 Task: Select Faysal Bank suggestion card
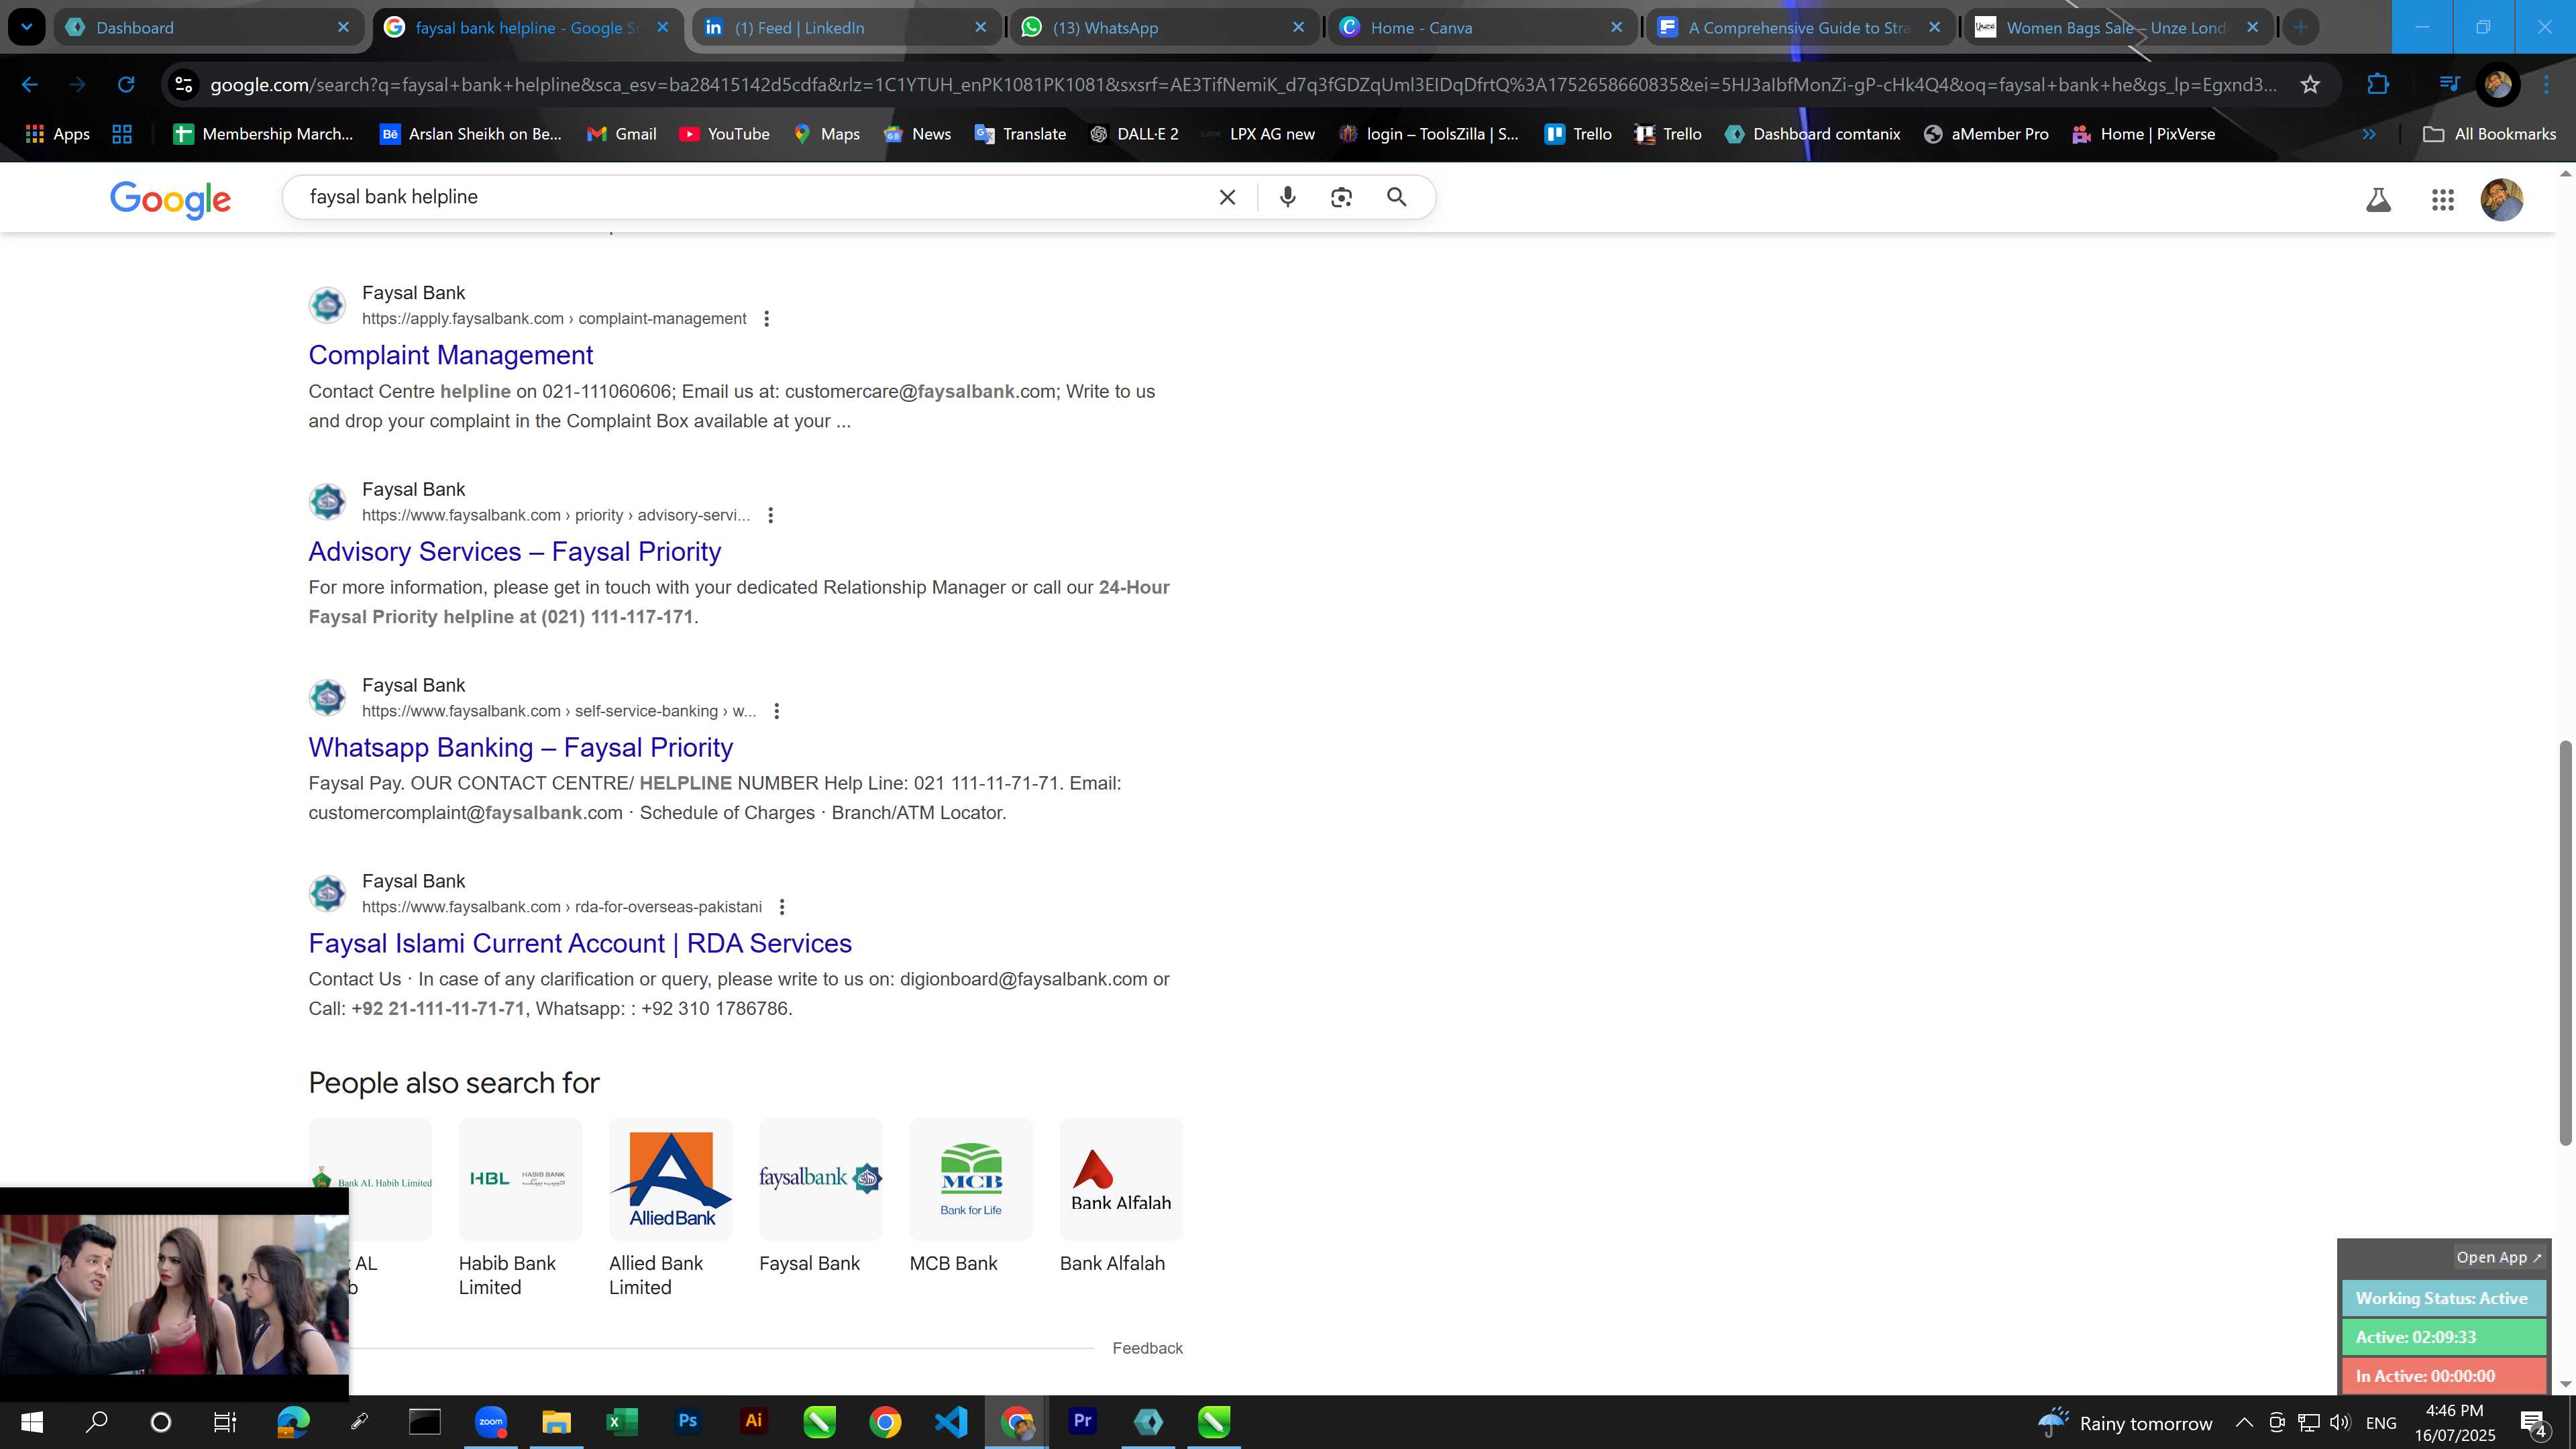point(820,1196)
